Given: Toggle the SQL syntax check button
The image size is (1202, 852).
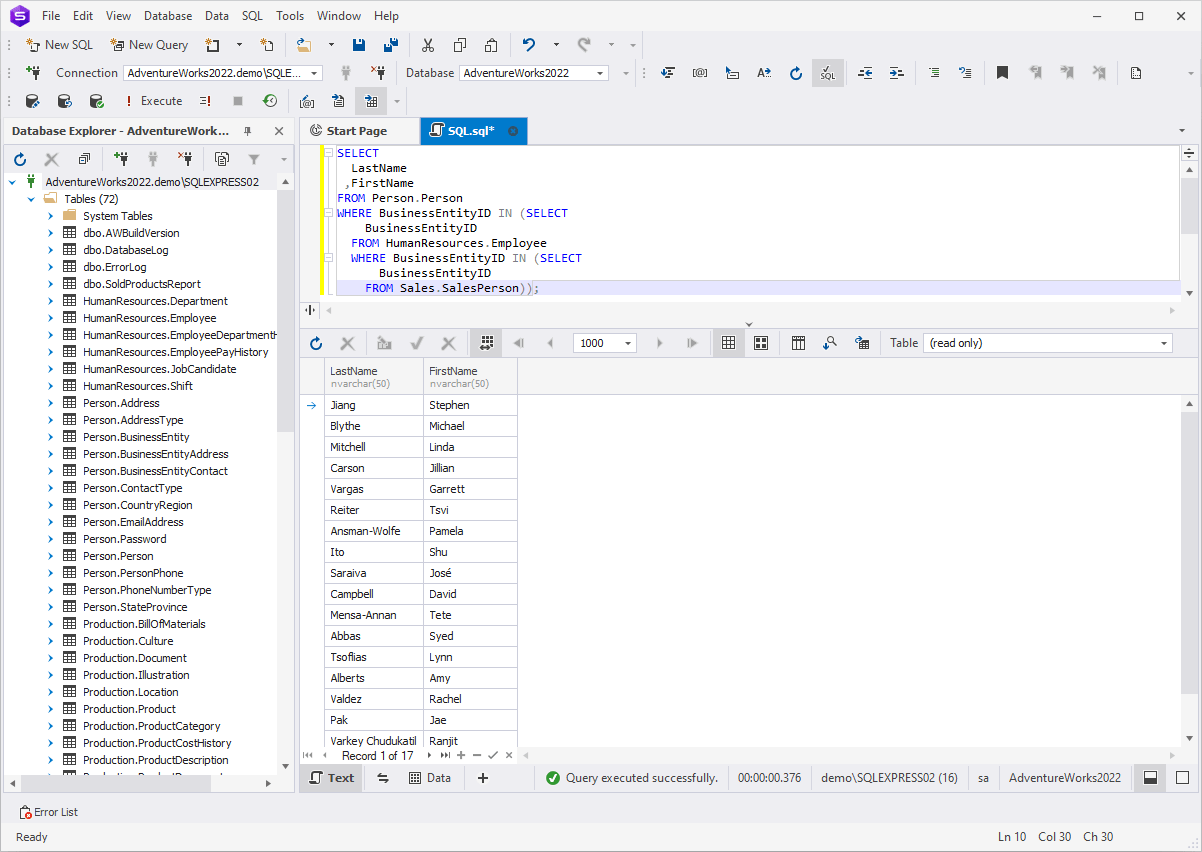Looking at the screenshot, I should (827, 73).
